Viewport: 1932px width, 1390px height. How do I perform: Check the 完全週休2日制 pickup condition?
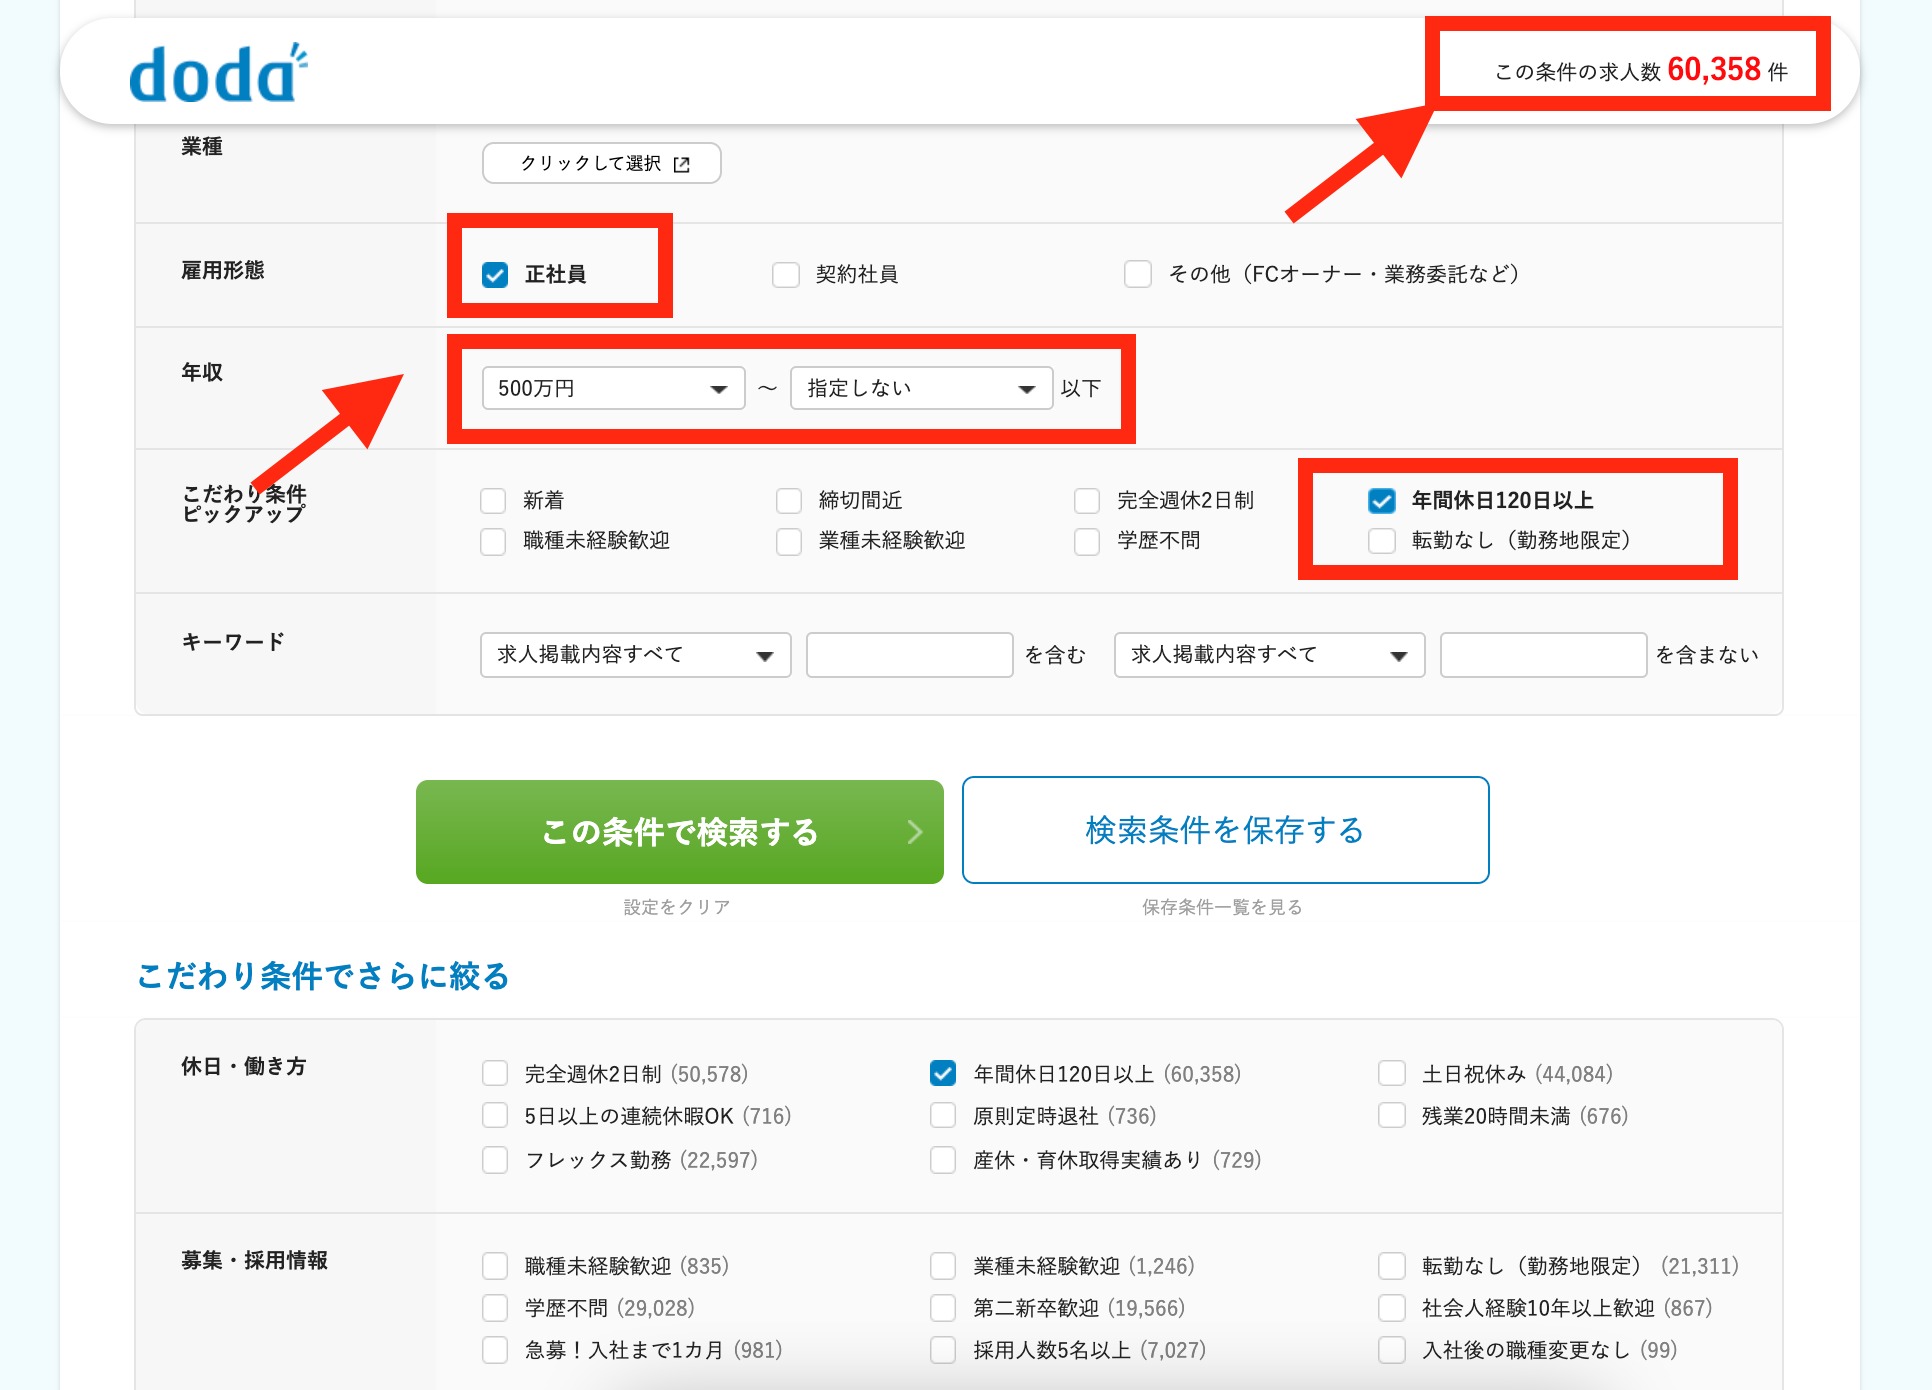tap(1087, 500)
